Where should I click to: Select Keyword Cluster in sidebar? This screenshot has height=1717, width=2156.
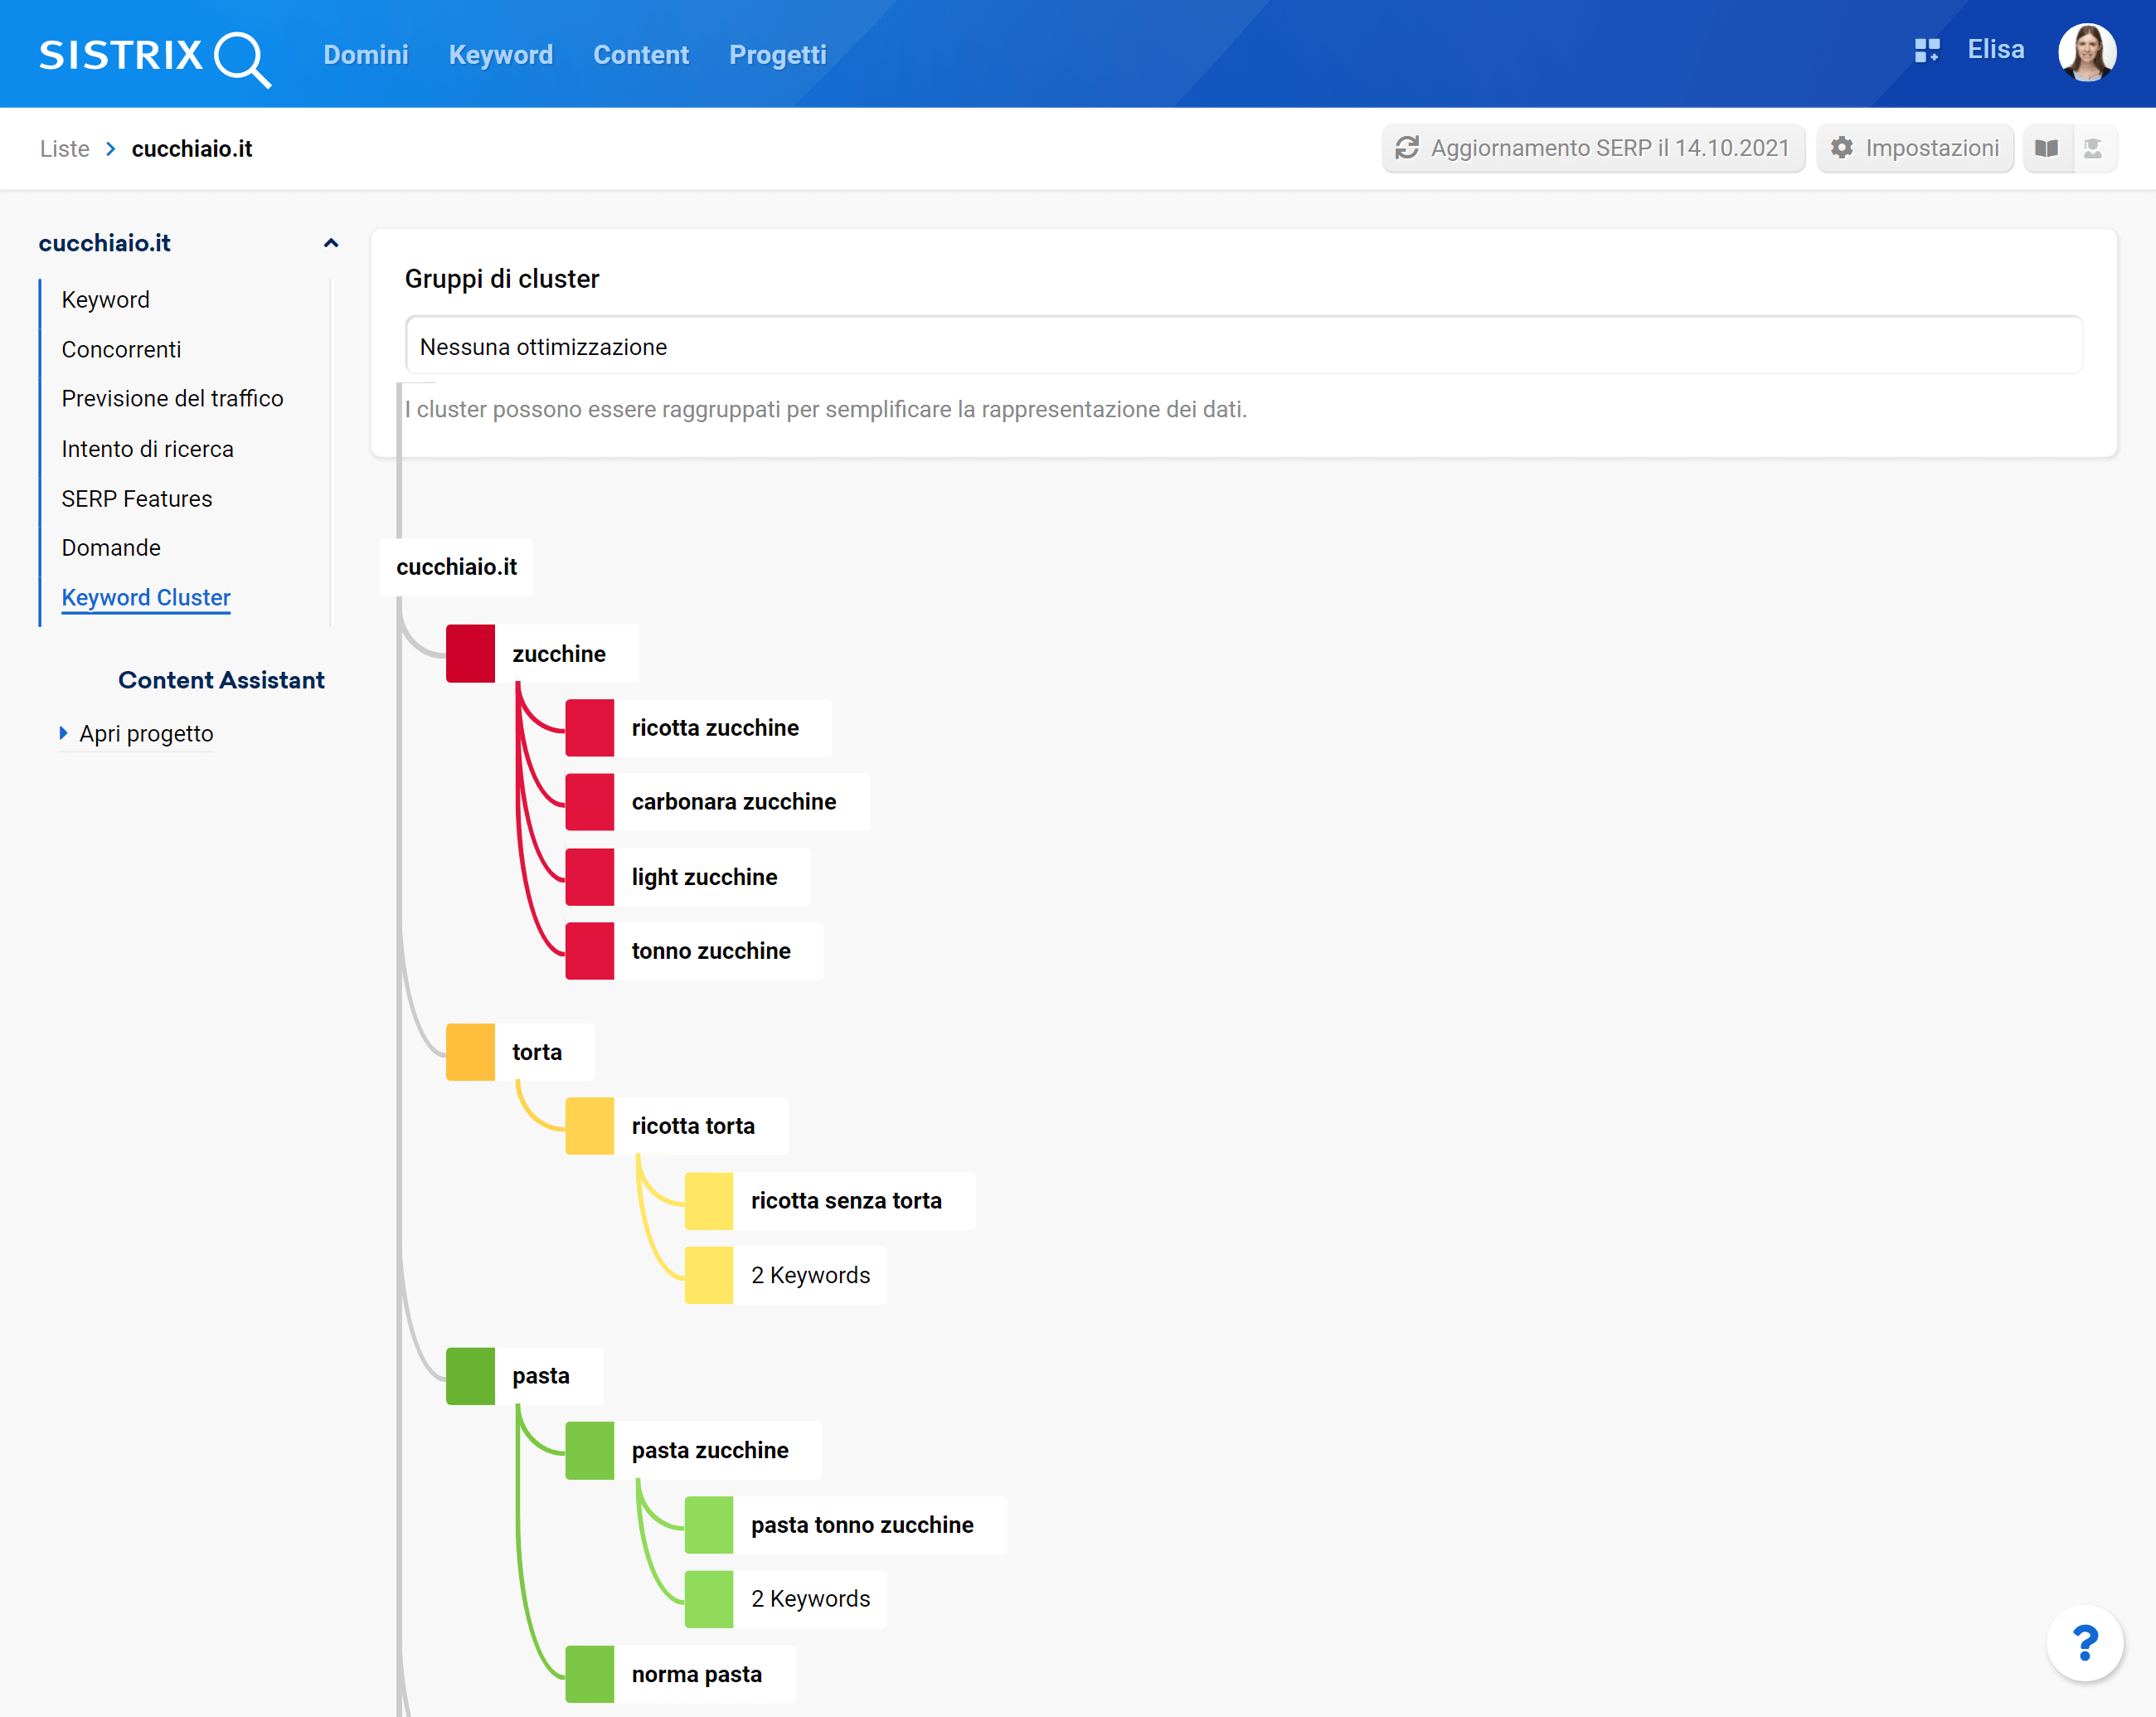pos(146,598)
